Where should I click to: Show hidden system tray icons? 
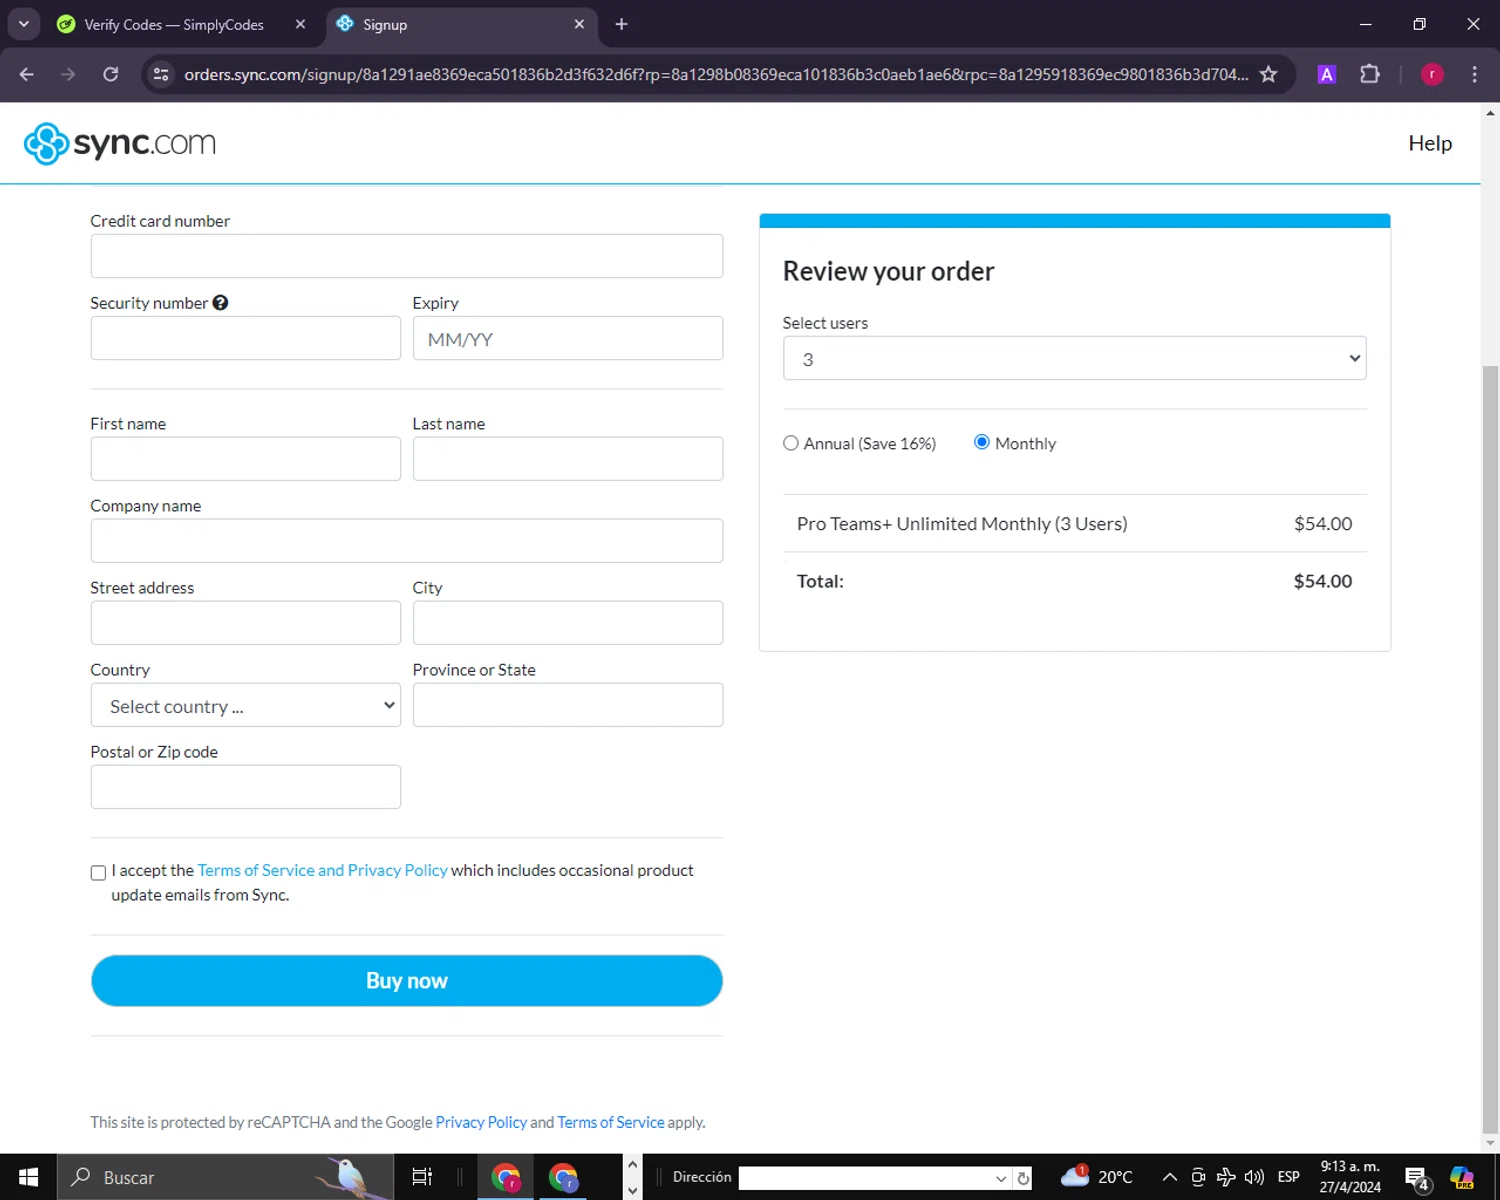[x=1169, y=1177]
